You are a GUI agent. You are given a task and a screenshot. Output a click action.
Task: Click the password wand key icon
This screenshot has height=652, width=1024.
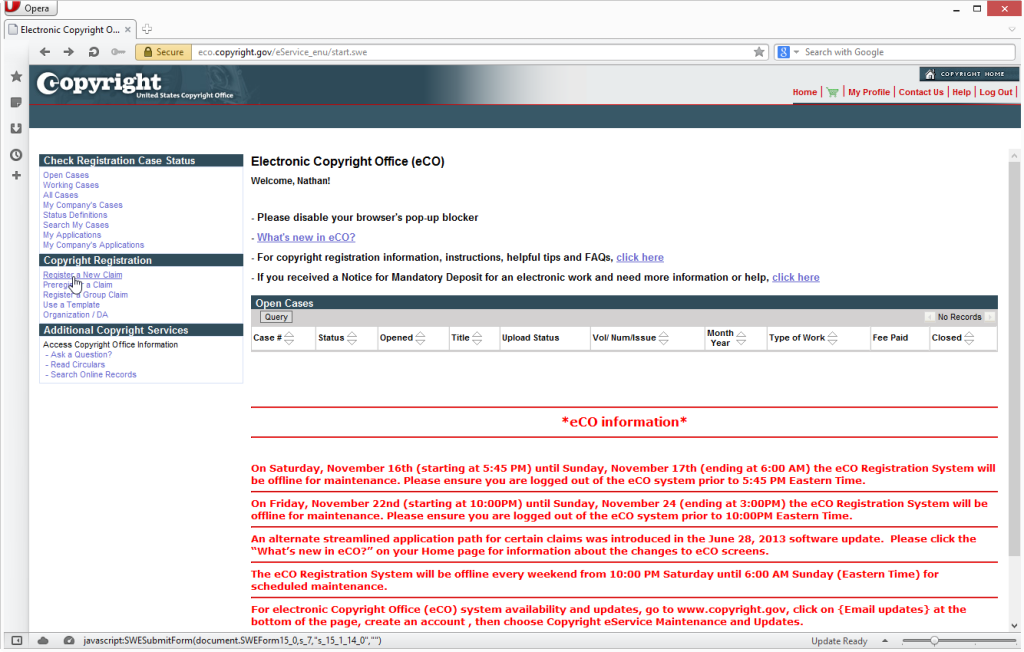(x=118, y=52)
